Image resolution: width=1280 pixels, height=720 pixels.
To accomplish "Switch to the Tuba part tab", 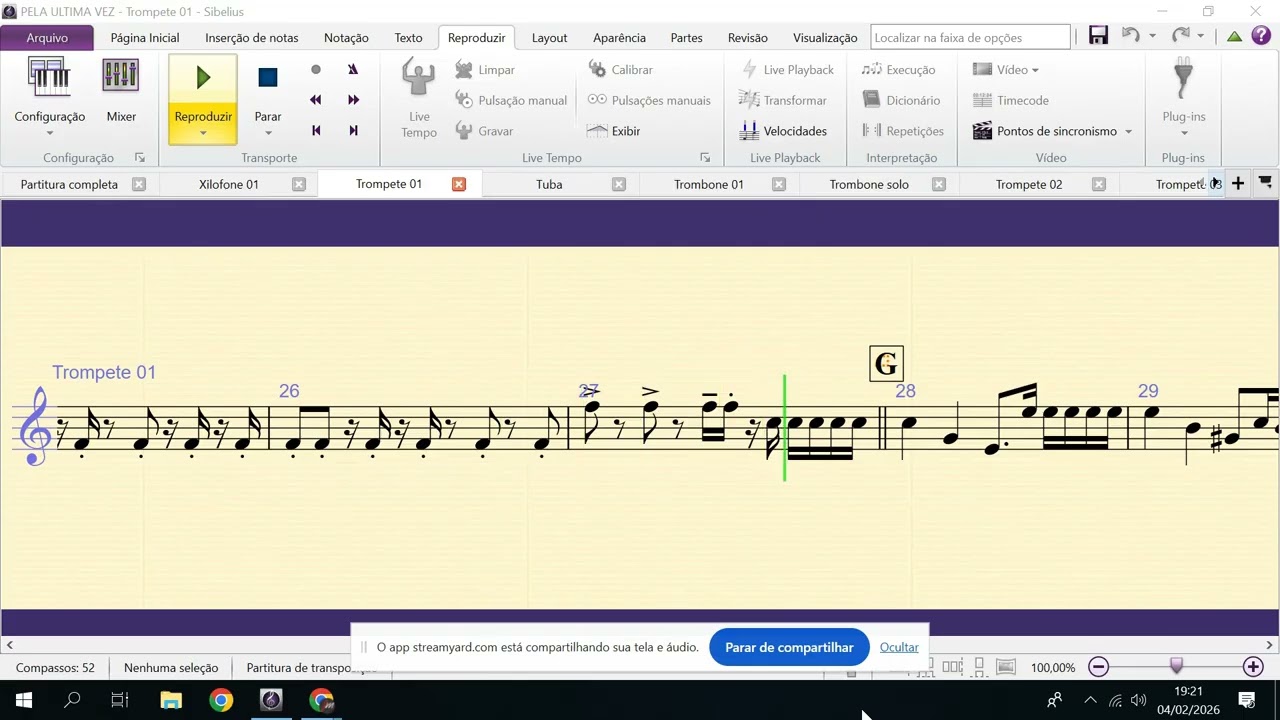I will tap(549, 184).
